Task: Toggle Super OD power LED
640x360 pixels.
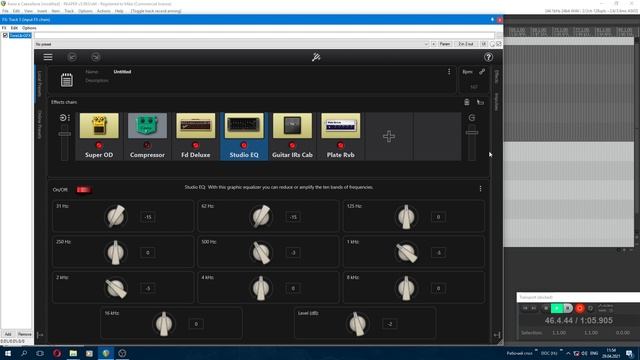Action: click(99, 145)
